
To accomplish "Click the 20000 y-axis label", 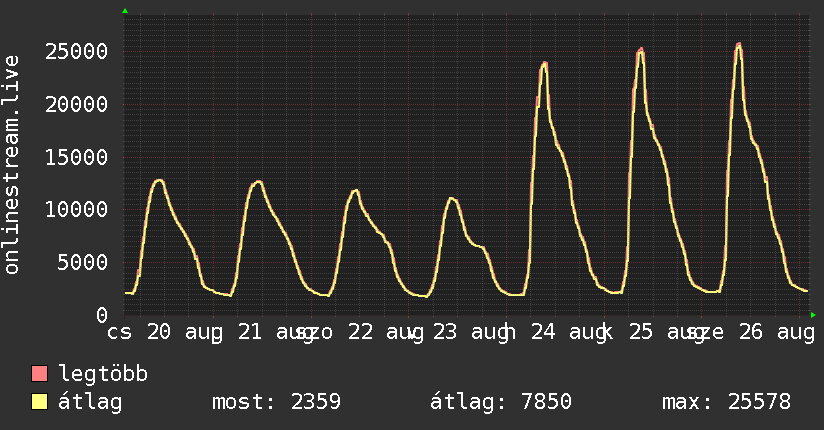I will pyautogui.click(x=77, y=104).
